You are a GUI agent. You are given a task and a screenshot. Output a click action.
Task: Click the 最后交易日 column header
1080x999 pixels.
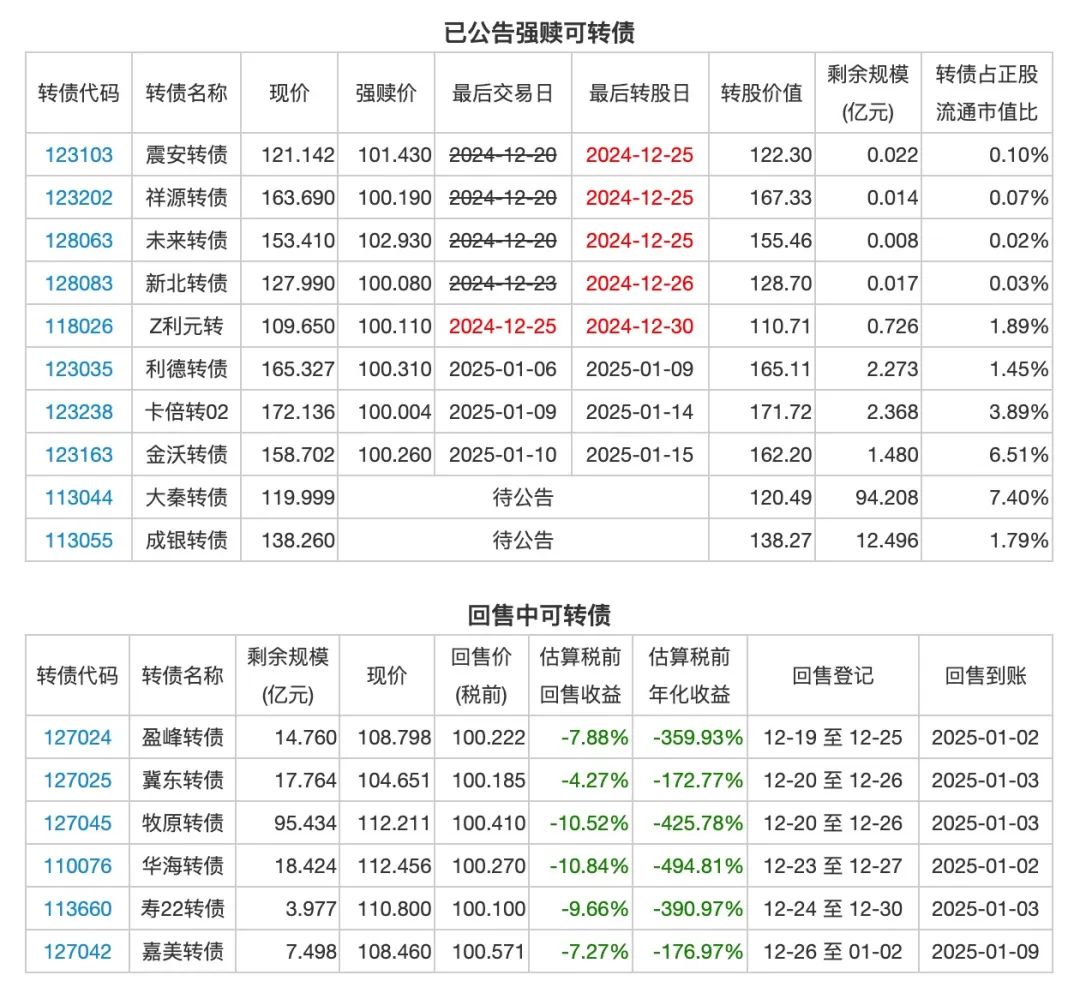click(x=503, y=93)
